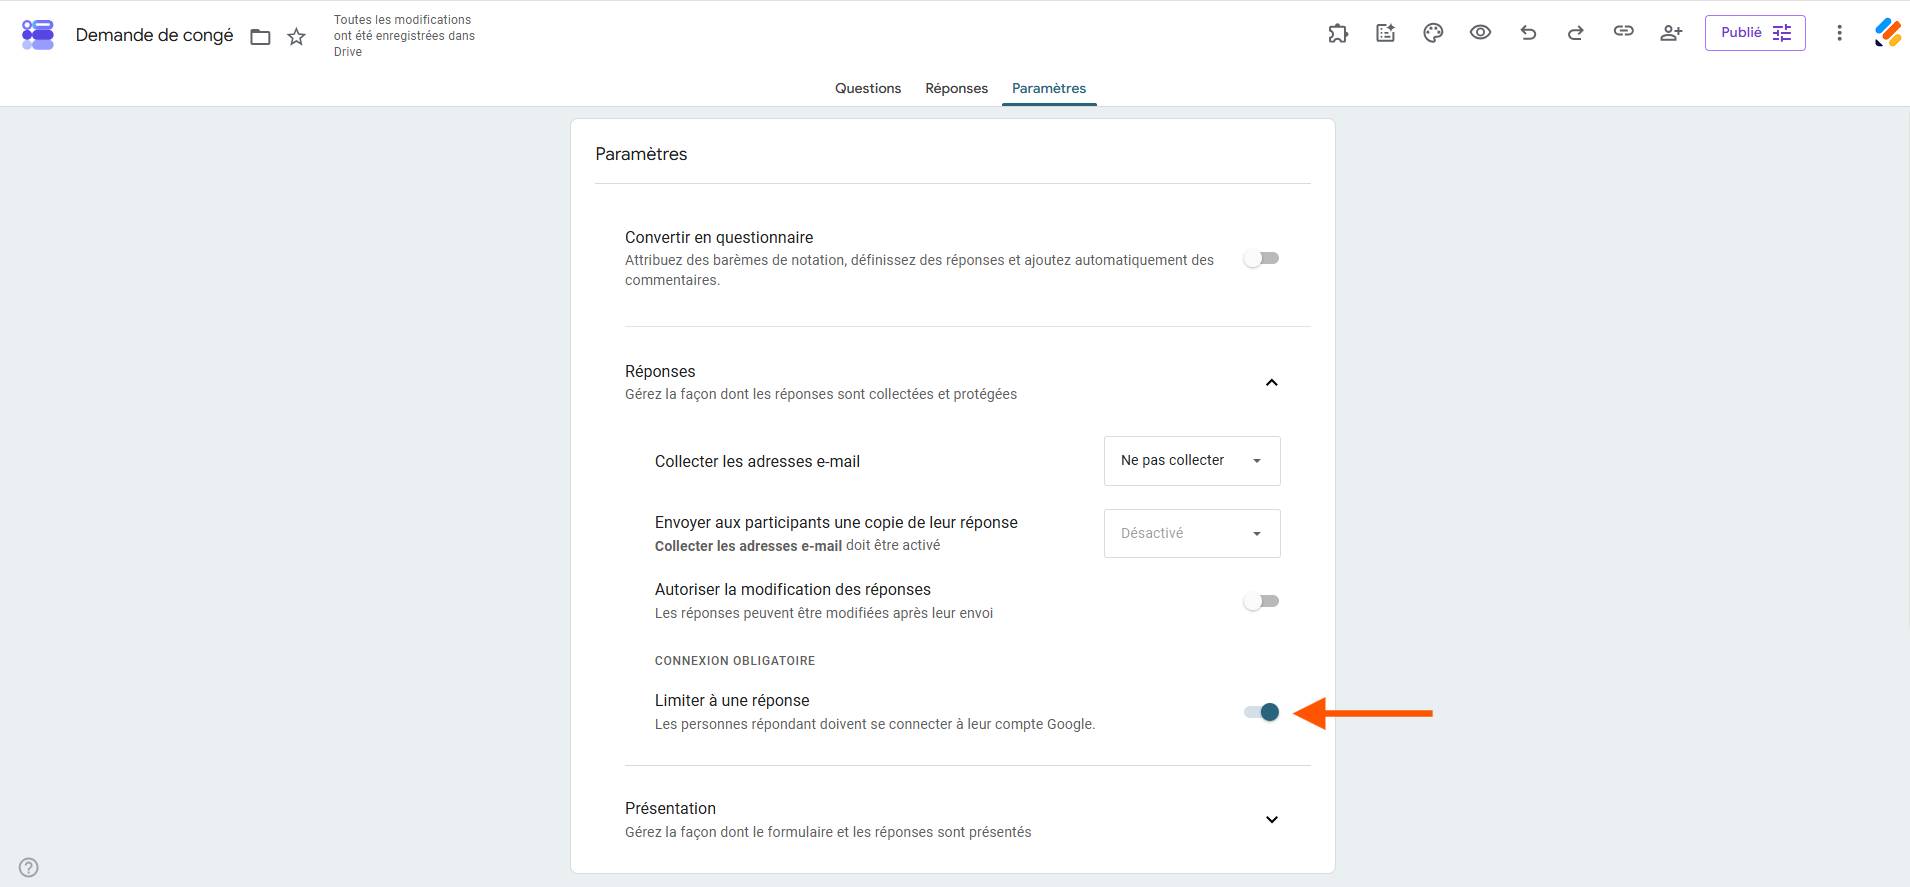Open the form outline icon beside add-ons
The image size is (1910, 887).
[1385, 33]
